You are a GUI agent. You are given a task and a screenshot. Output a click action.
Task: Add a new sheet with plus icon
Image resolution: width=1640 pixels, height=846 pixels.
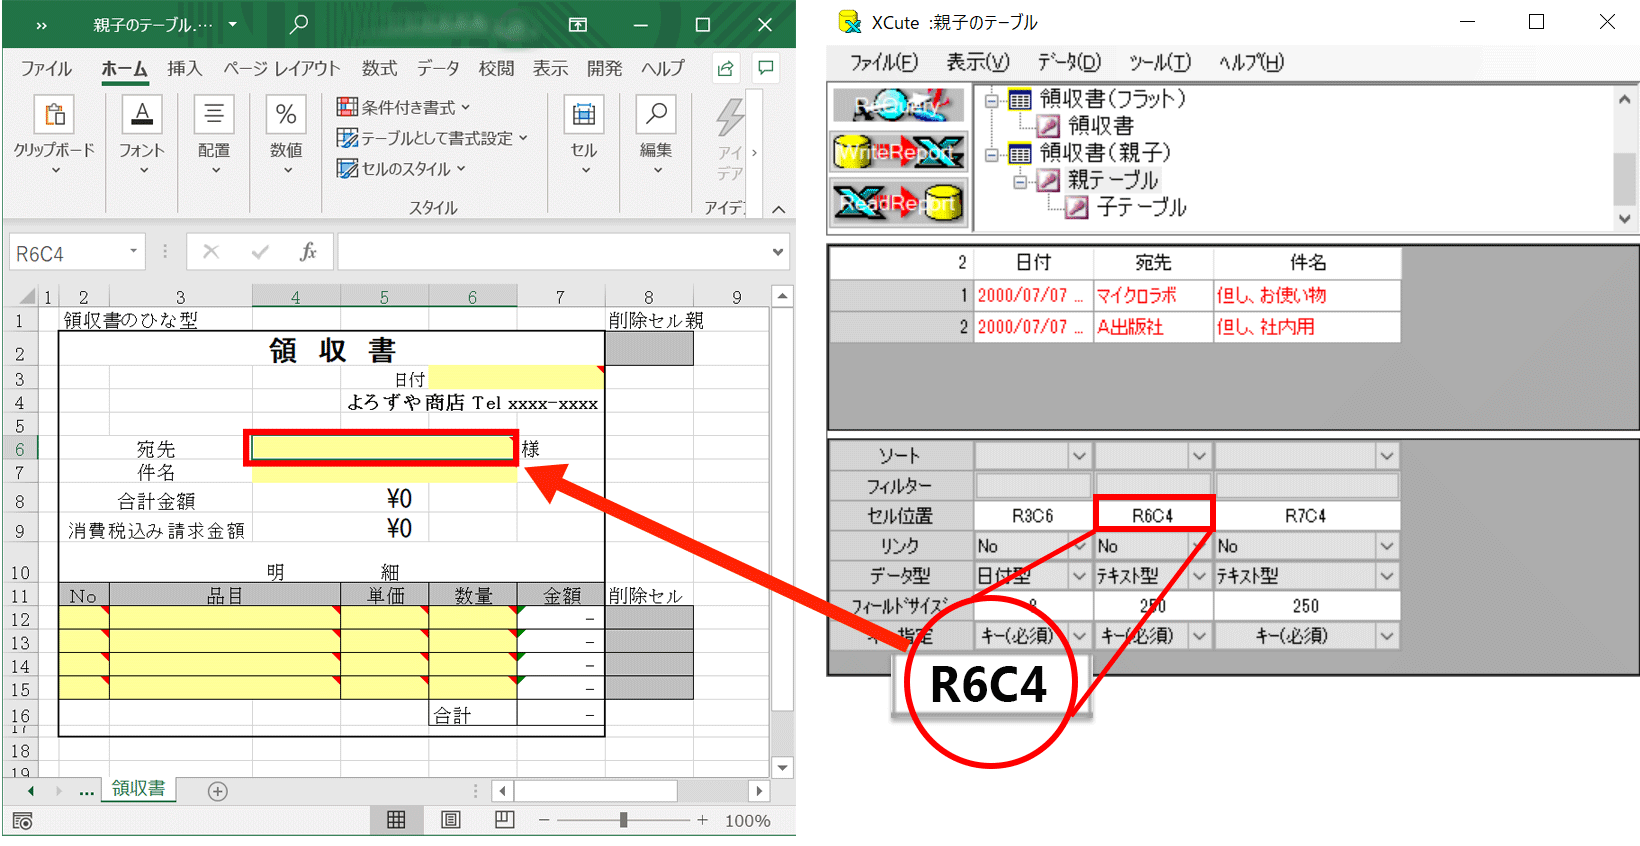point(218,791)
